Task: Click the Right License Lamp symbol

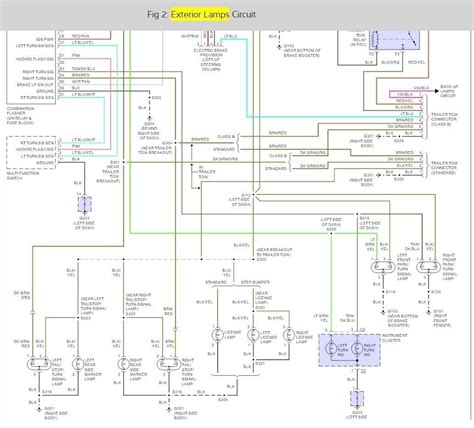Action: point(289,335)
